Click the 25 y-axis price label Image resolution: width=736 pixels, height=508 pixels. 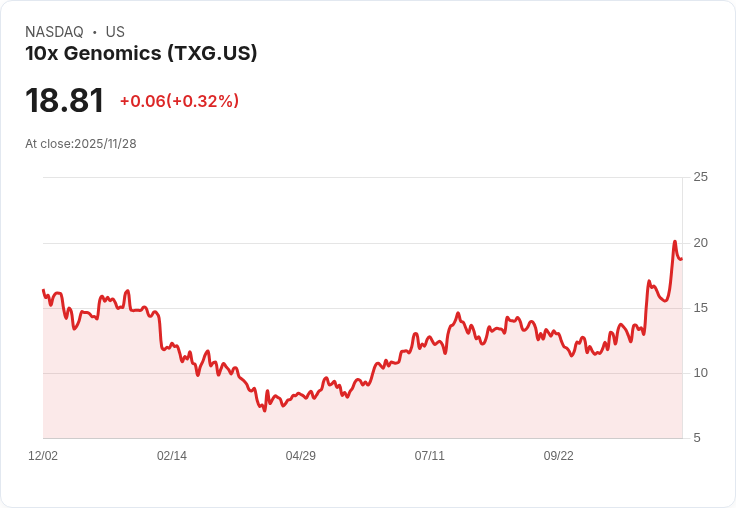[x=700, y=177]
